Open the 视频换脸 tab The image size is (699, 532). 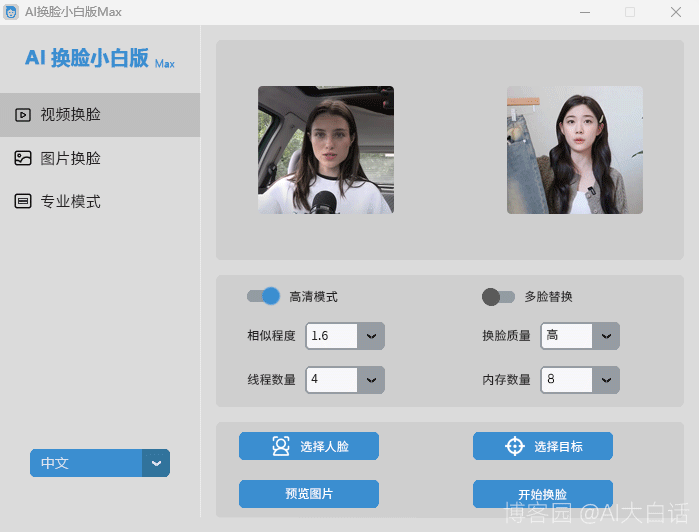click(x=100, y=115)
